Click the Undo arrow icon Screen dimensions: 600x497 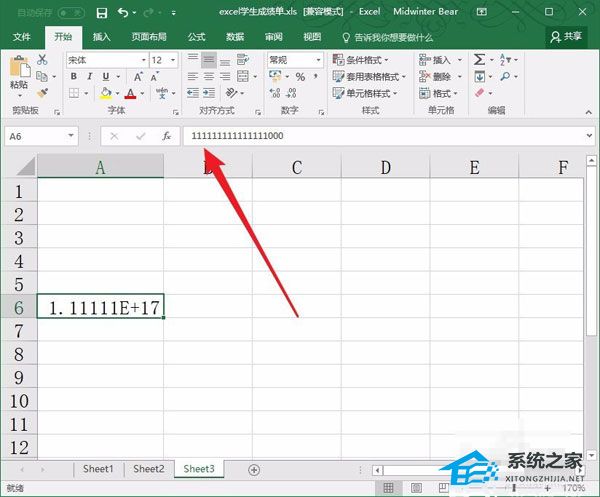click(123, 13)
